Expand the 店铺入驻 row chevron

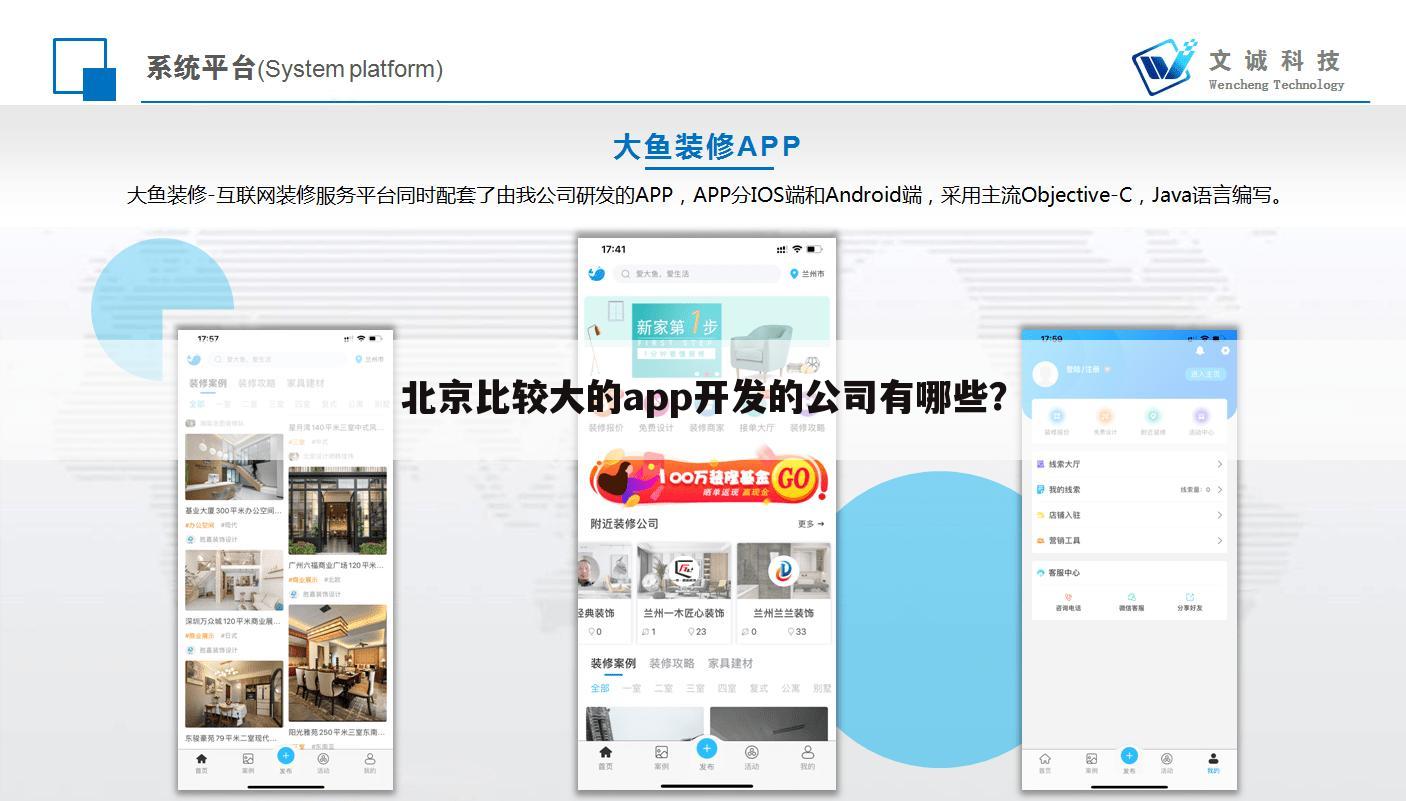[x=1220, y=515]
